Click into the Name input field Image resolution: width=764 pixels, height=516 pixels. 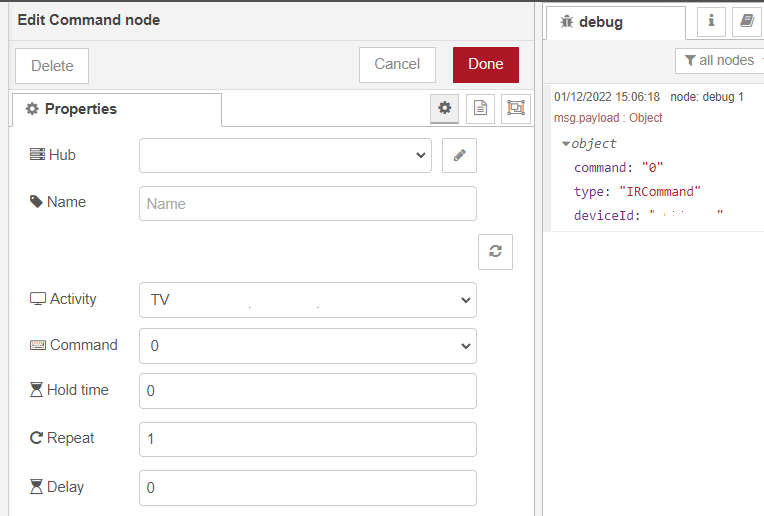[x=308, y=204]
